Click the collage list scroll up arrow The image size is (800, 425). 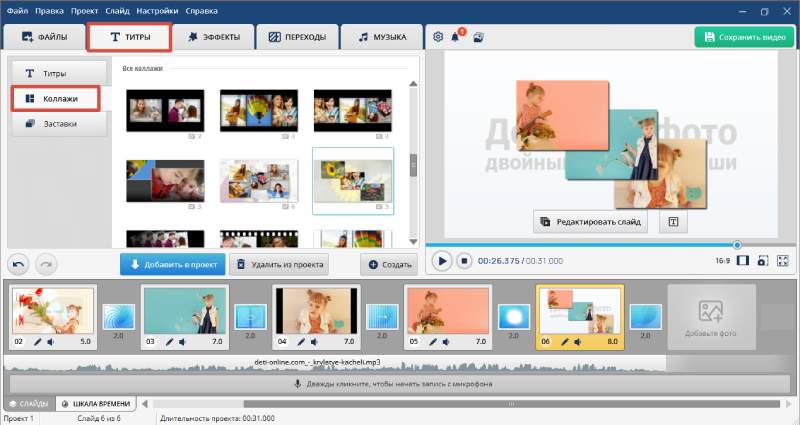(413, 84)
